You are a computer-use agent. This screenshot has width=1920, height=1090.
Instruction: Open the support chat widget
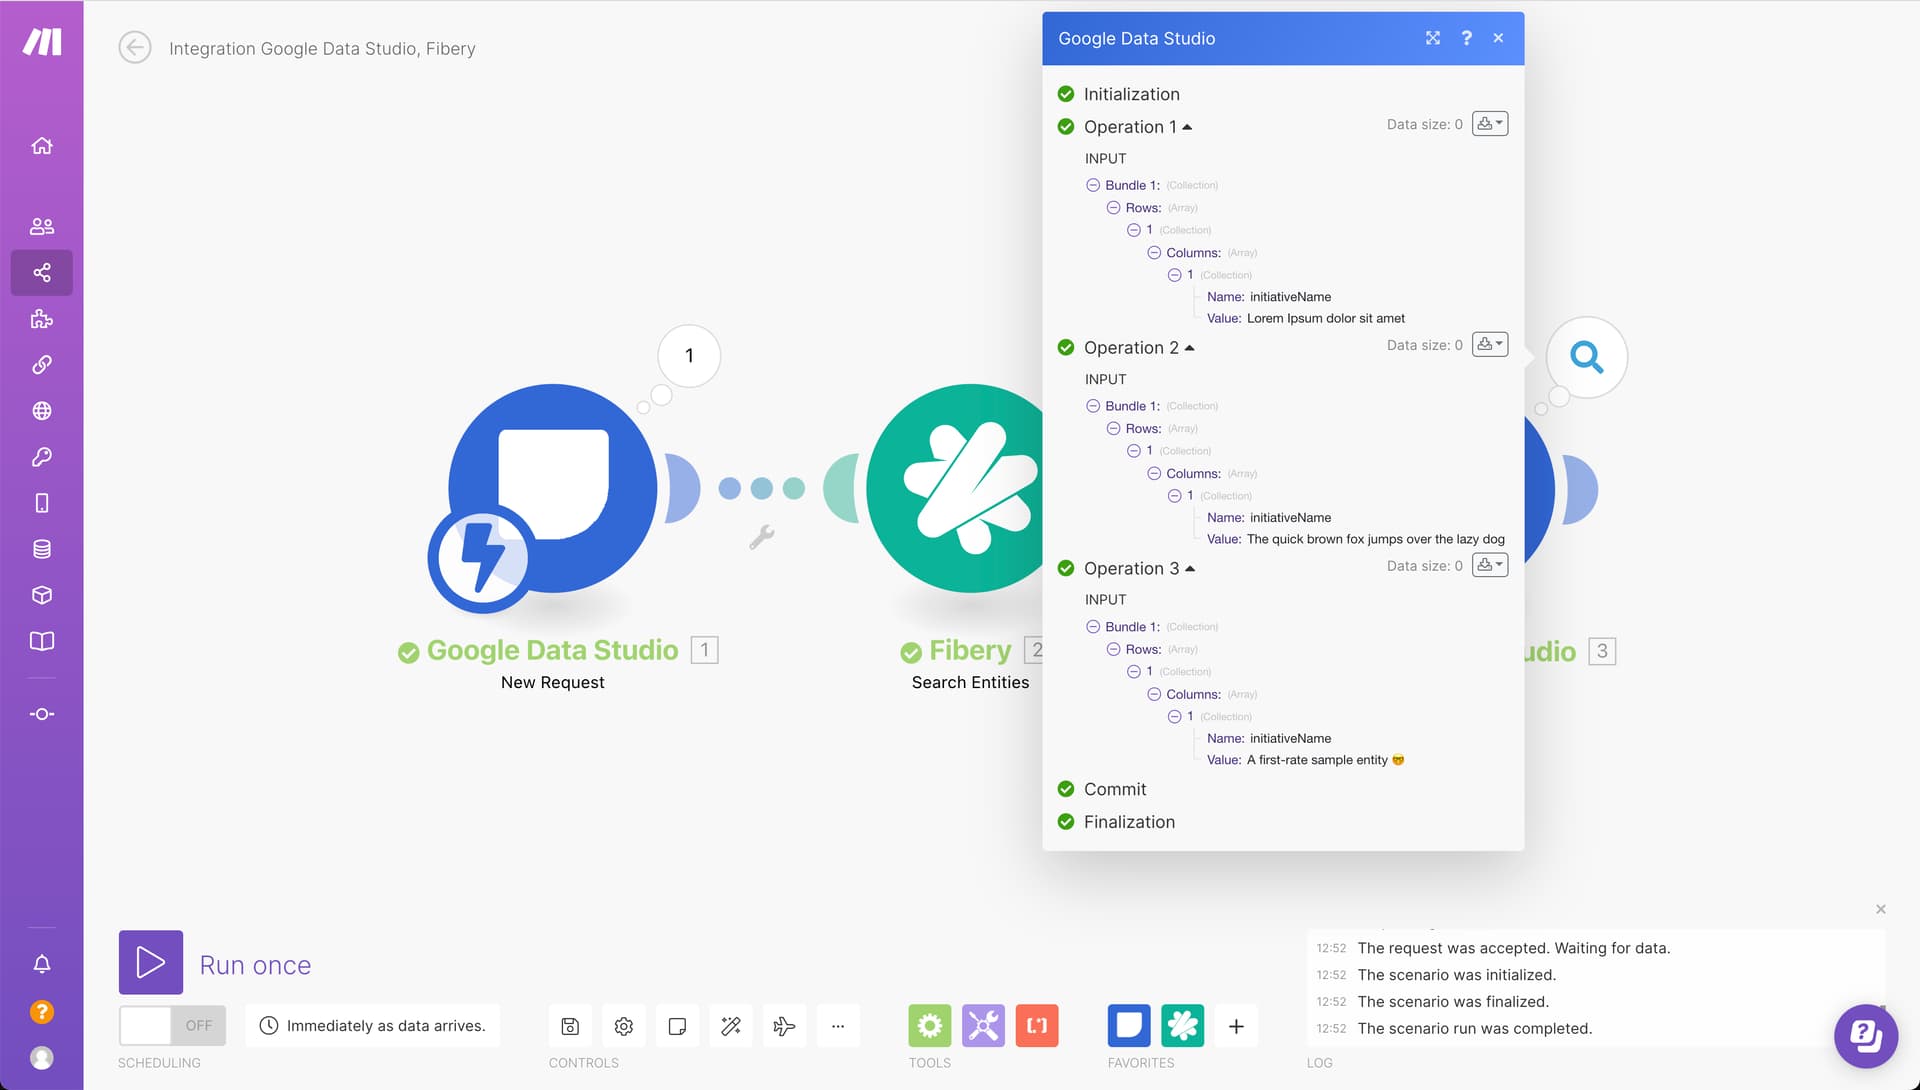click(1866, 1036)
